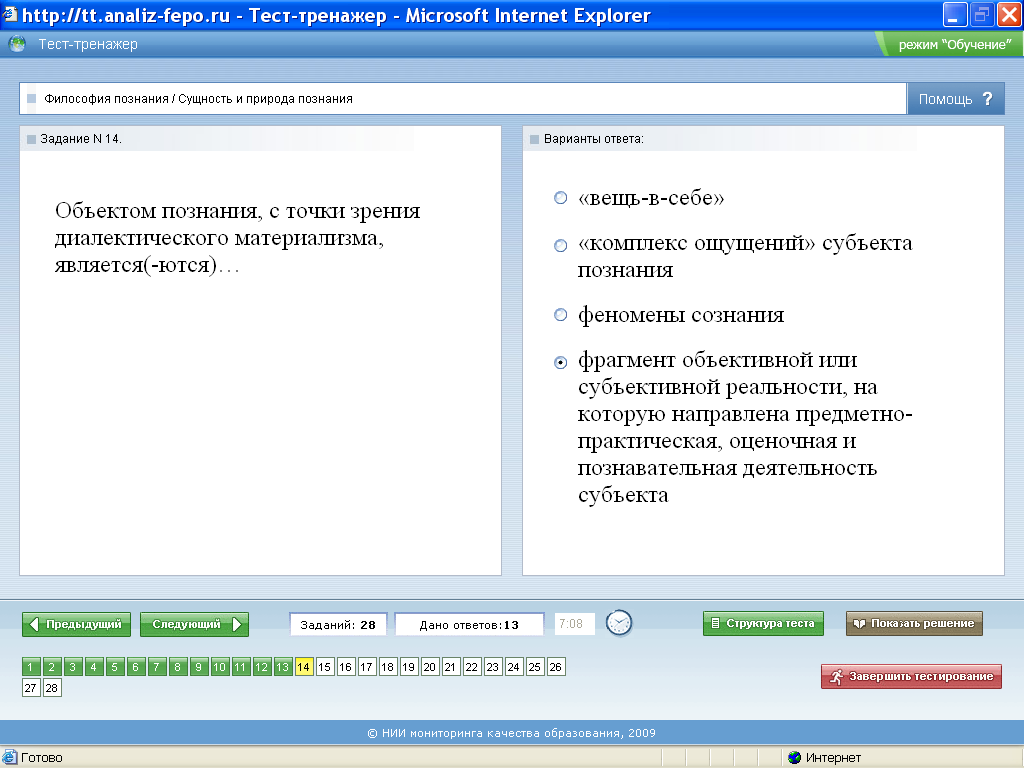Image resolution: width=1024 pixels, height=768 pixels.
Task: Open Структура теста
Action: coord(763,624)
